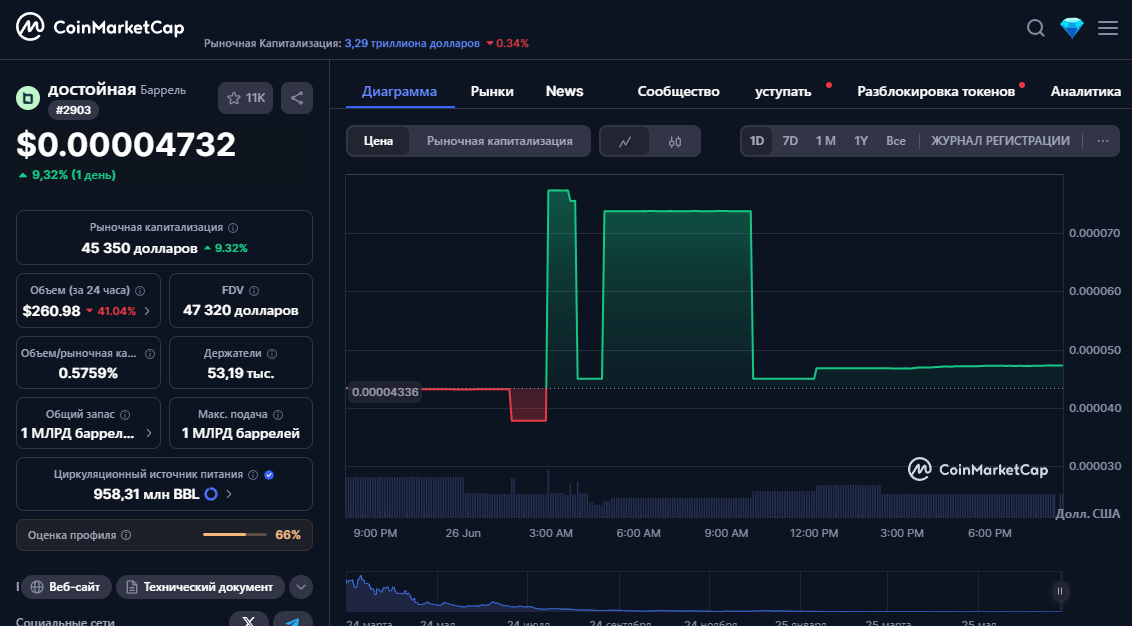Click the $260.98 volume value
This screenshot has height=626, width=1132.
click(x=51, y=311)
